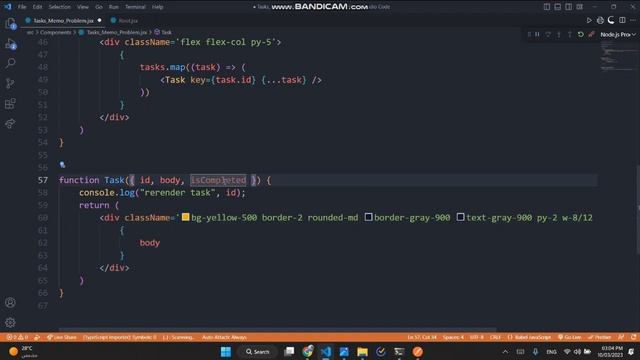This screenshot has height=360, width=640.
Task: Click the isCompleted parameter on line 57
Action: pyautogui.click(x=218, y=180)
